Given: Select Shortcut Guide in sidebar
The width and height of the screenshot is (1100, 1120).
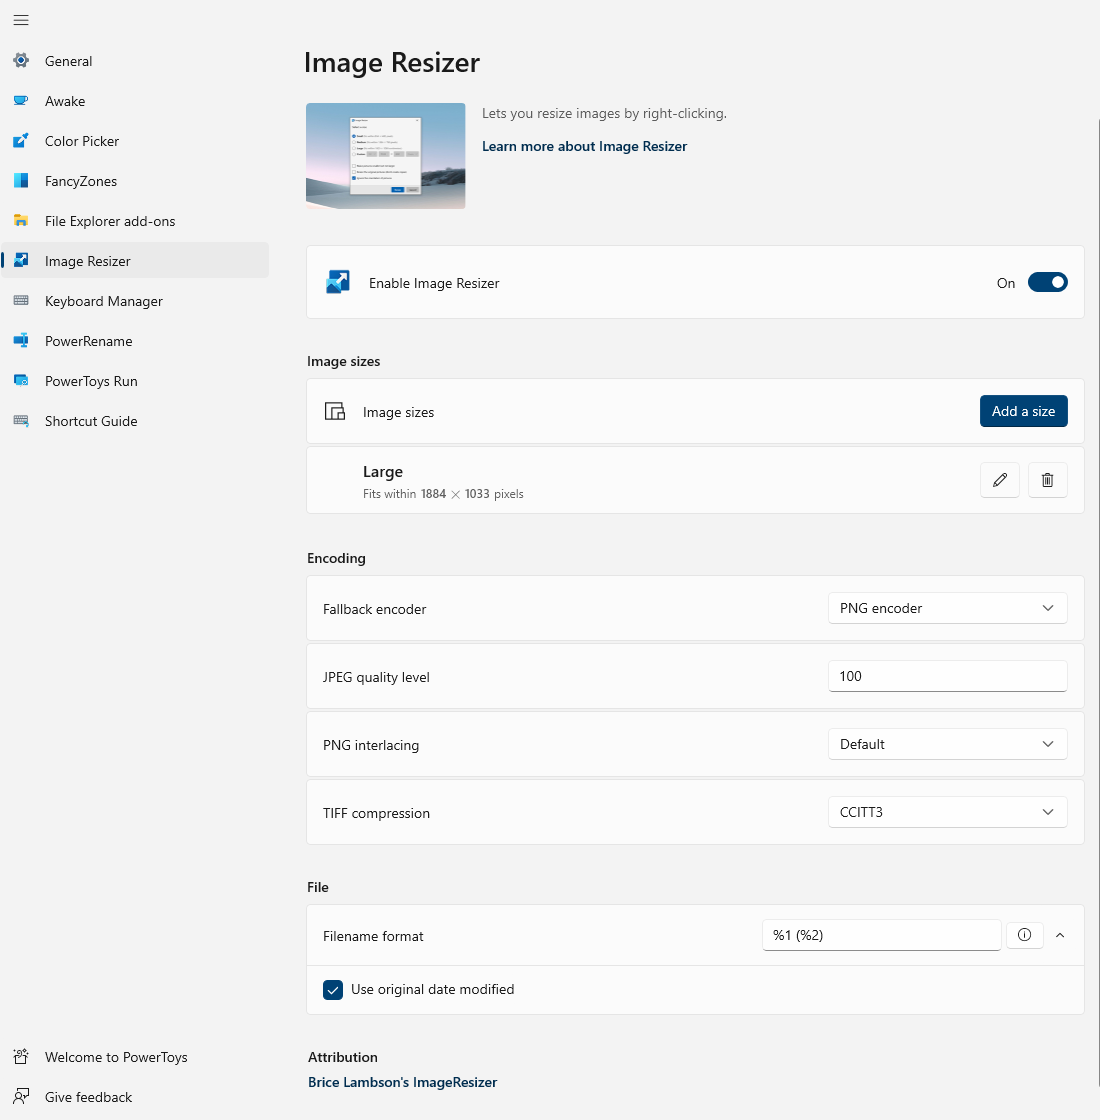Looking at the screenshot, I should point(135,421).
